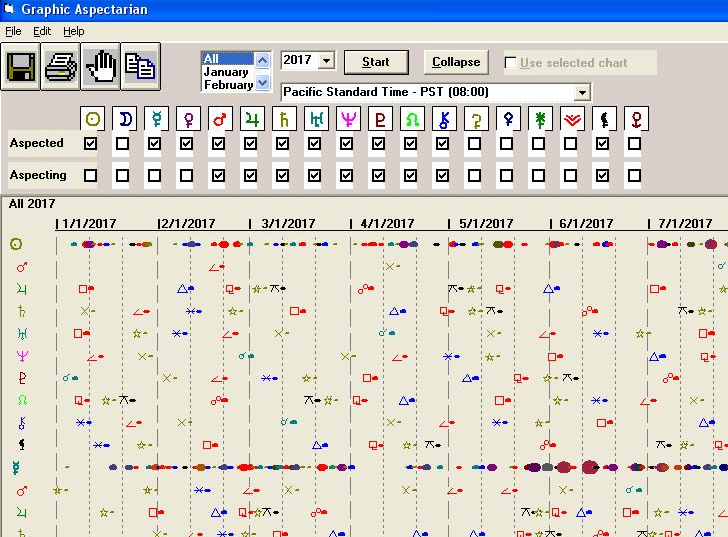Open the Help menu
728x537 pixels.
(x=73, y=32)
